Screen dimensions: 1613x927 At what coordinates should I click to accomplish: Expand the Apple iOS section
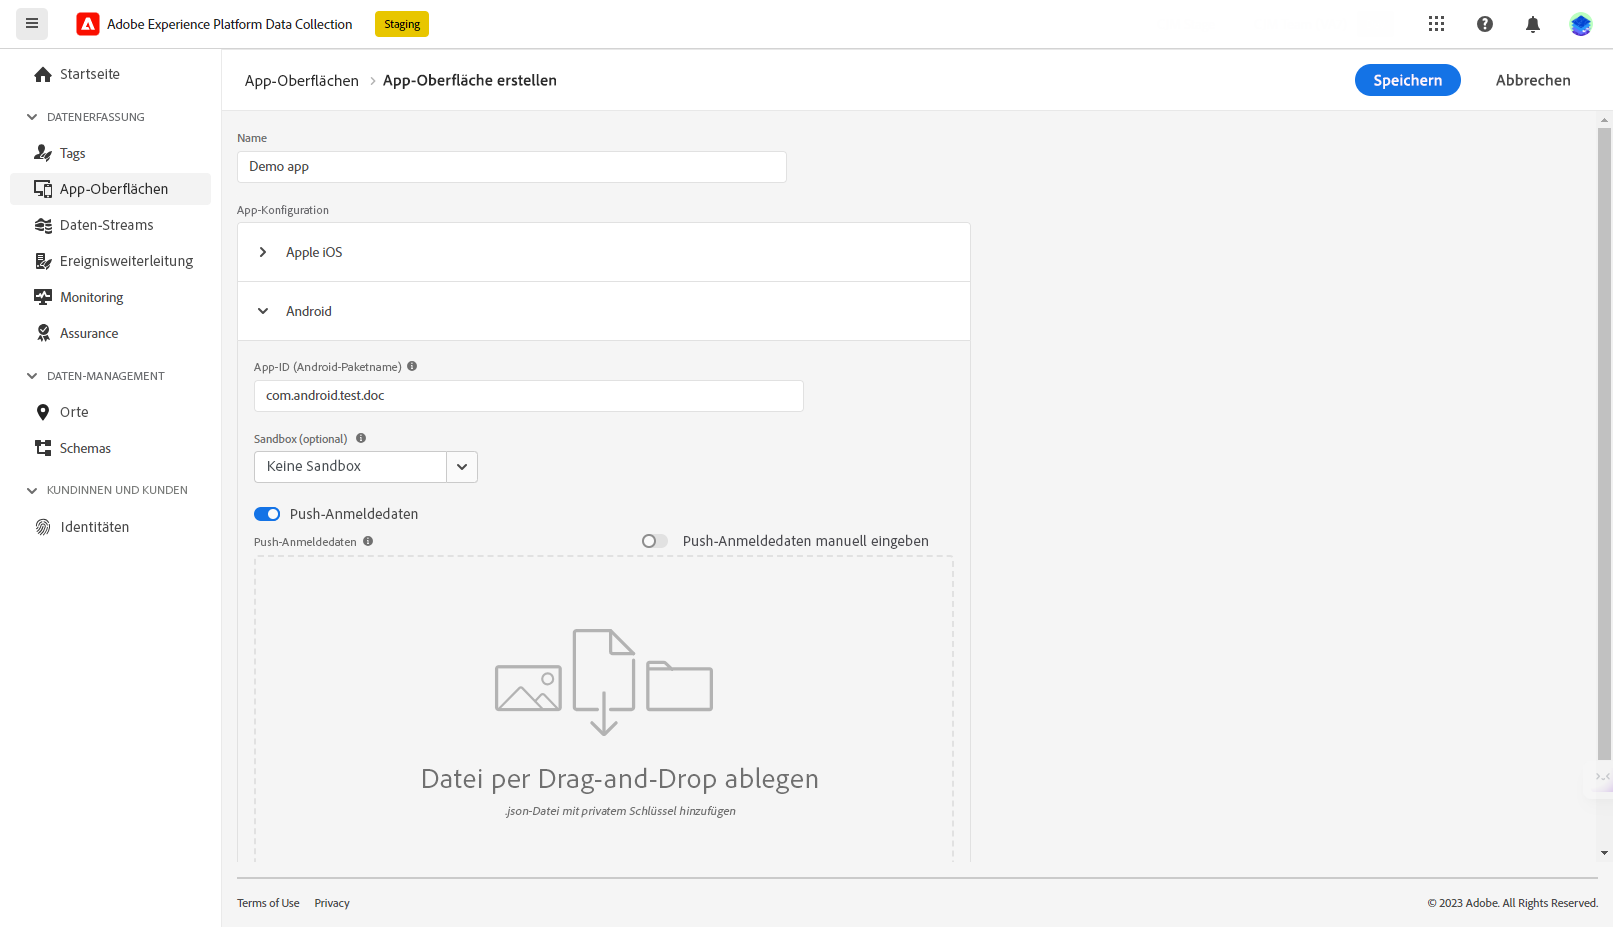tap(263, 252)
